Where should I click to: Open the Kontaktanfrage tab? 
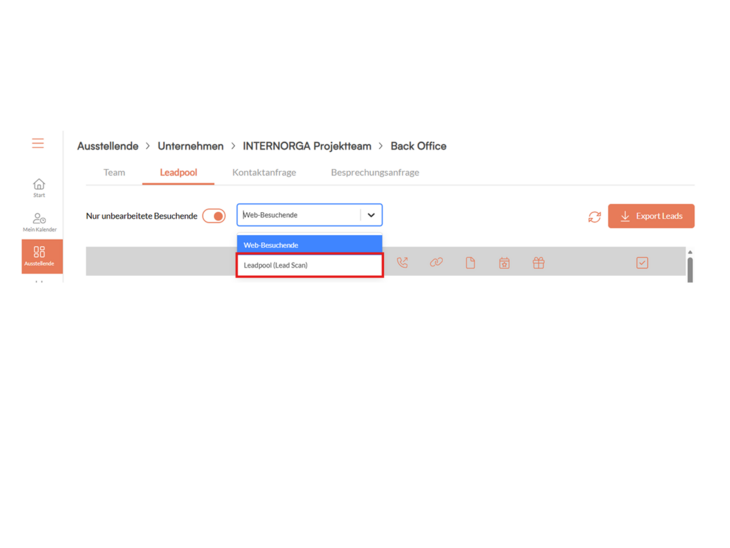point(264,173)
